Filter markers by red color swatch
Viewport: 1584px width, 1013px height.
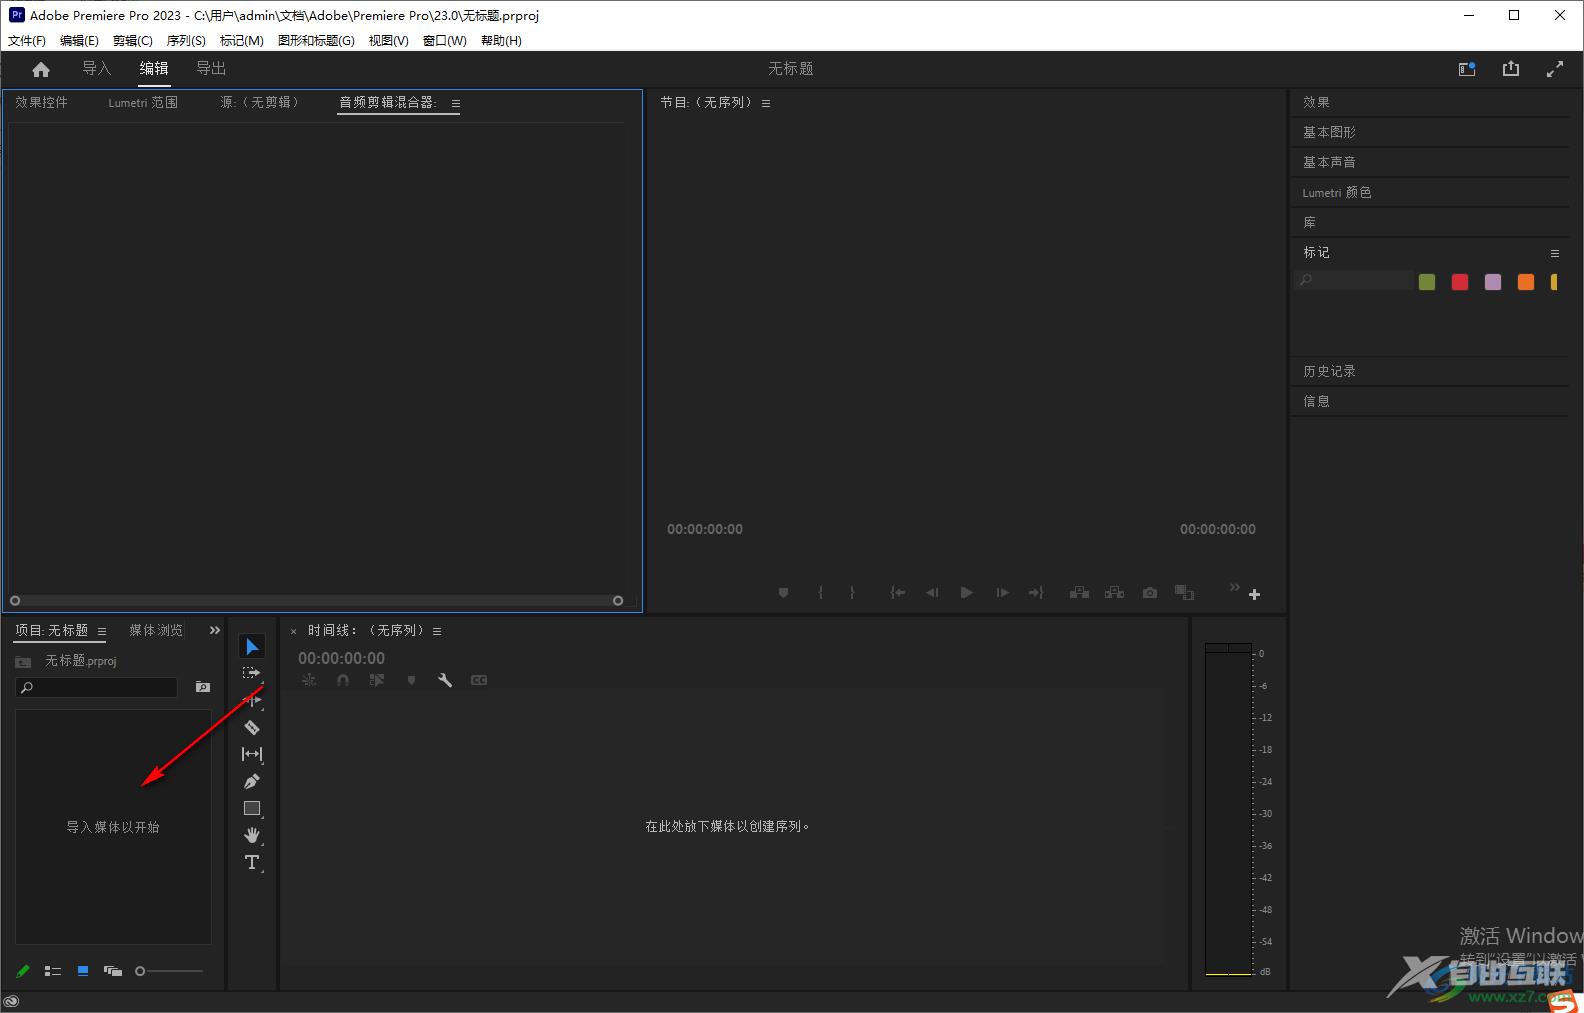tap(1460, 282)
